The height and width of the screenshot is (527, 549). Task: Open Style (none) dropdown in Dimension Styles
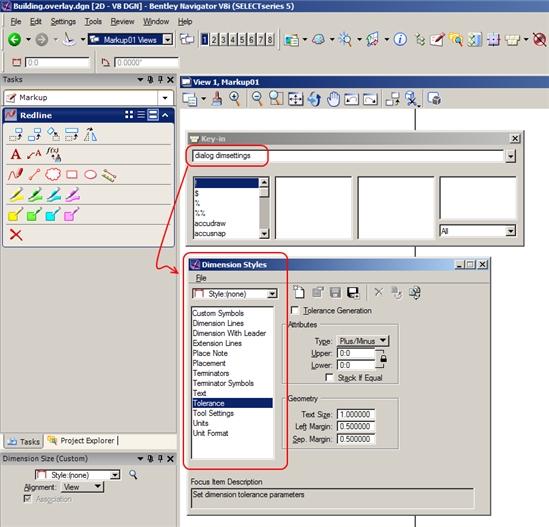click(272, 294)
